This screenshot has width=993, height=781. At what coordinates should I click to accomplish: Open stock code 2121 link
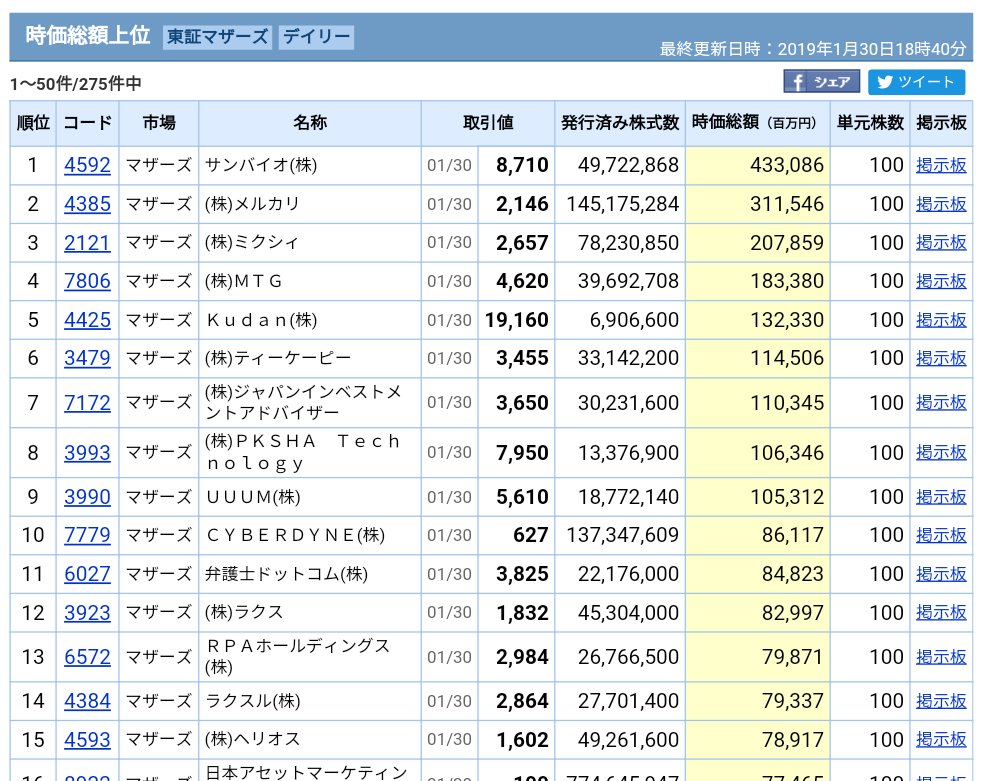[87, 243]
